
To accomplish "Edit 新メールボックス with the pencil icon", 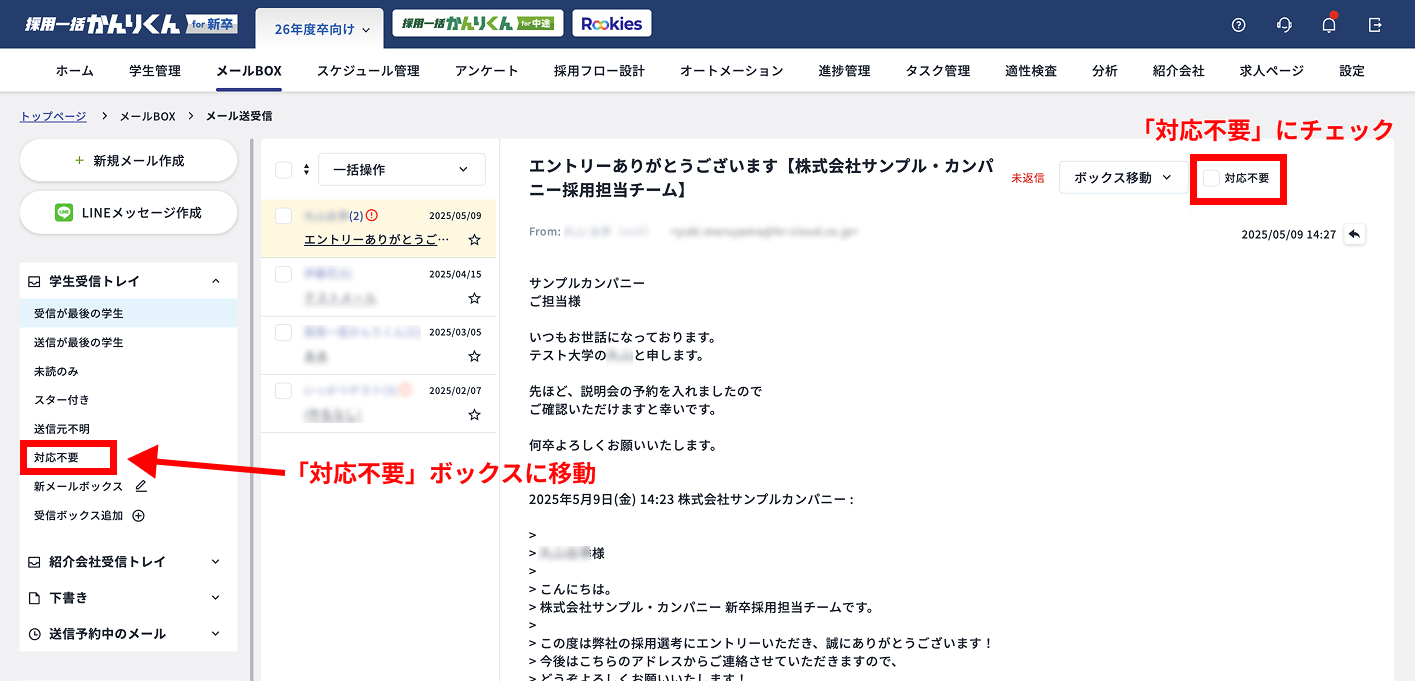I will tap(142, 486).
